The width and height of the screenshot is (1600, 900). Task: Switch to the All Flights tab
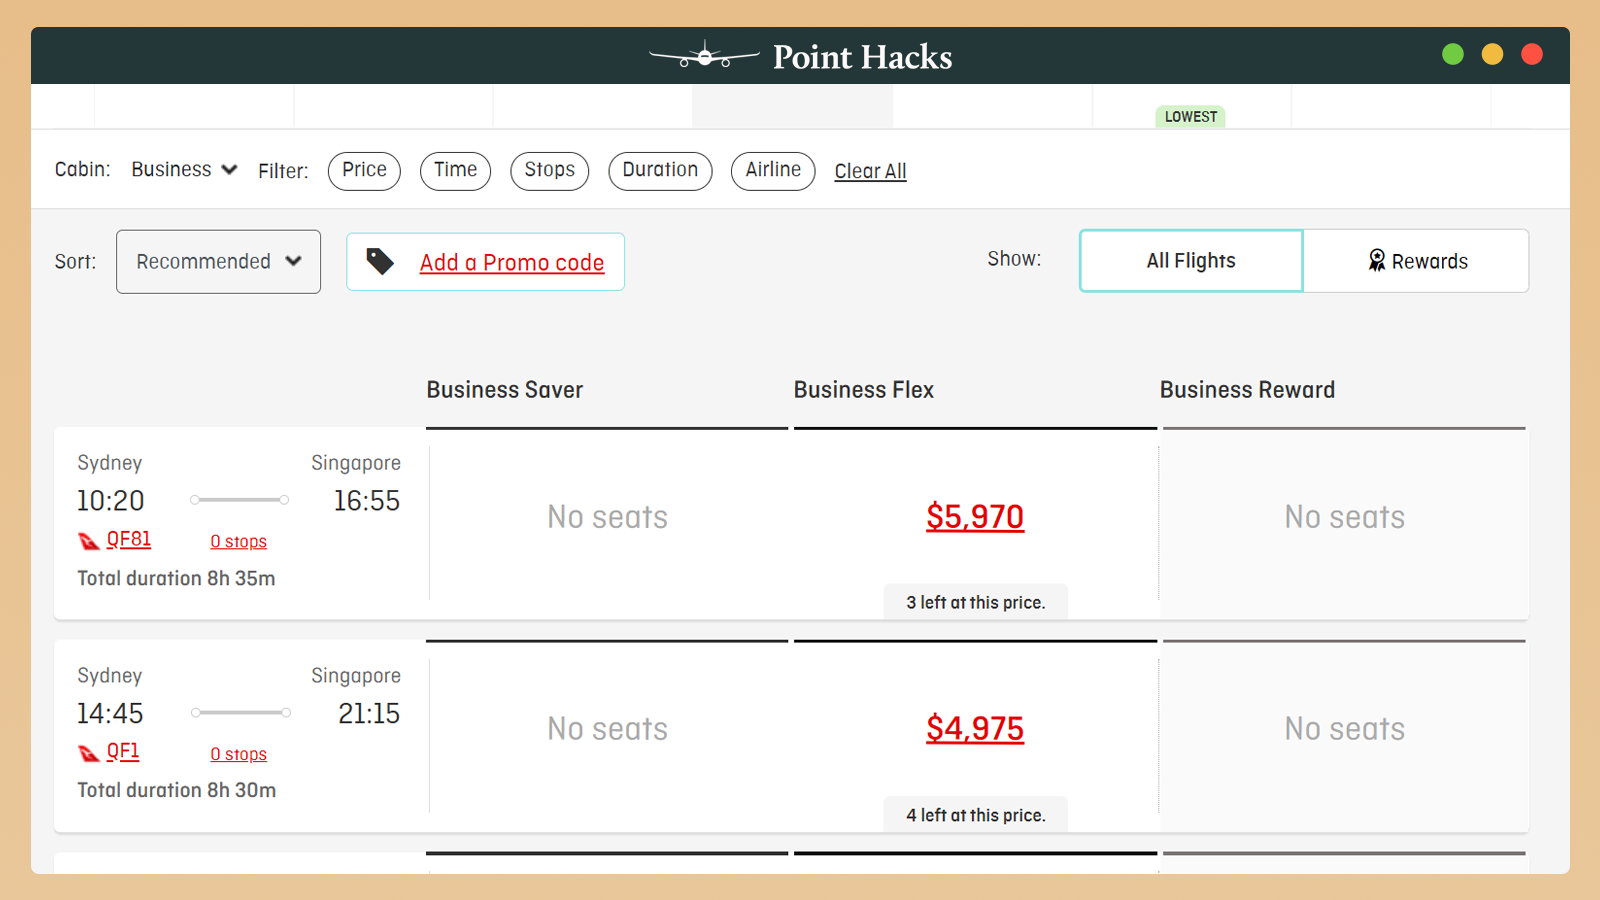(x=1191, y=261)
